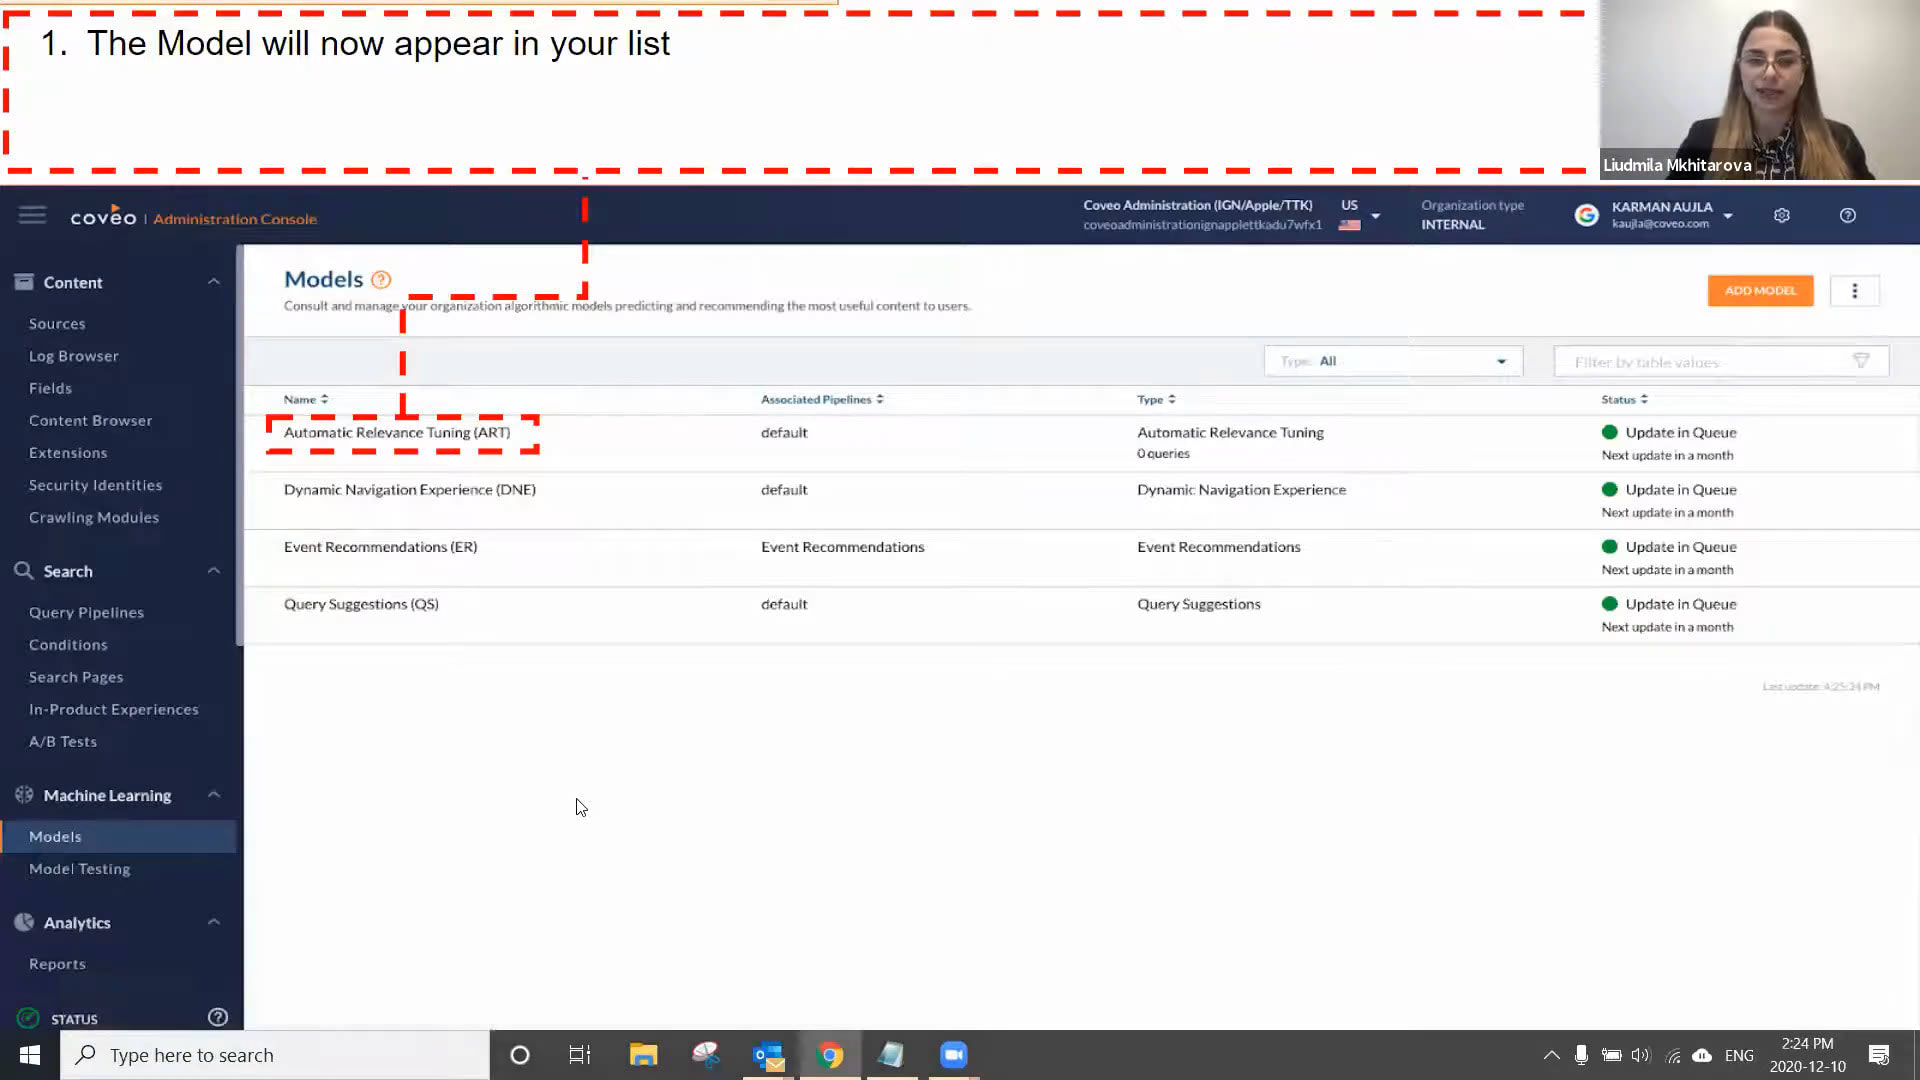The width and height of the screenshot is (1920, 1080).
Task: Open Chrome from the taskbar
Action: click(829, 1055)
